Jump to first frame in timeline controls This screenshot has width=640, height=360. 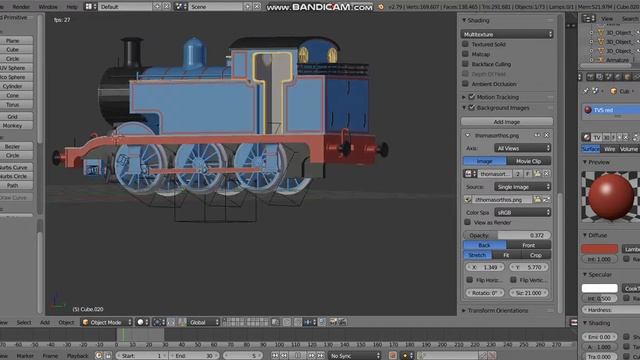point(275,356)
